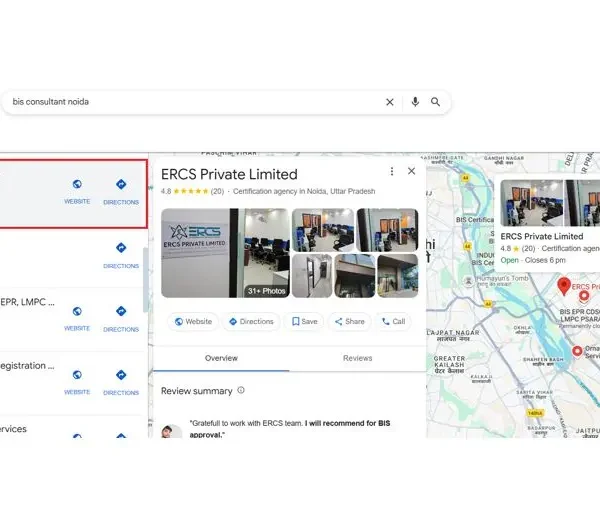Click the 'ERCS Private Limited' panel heading

click(229, 175)
